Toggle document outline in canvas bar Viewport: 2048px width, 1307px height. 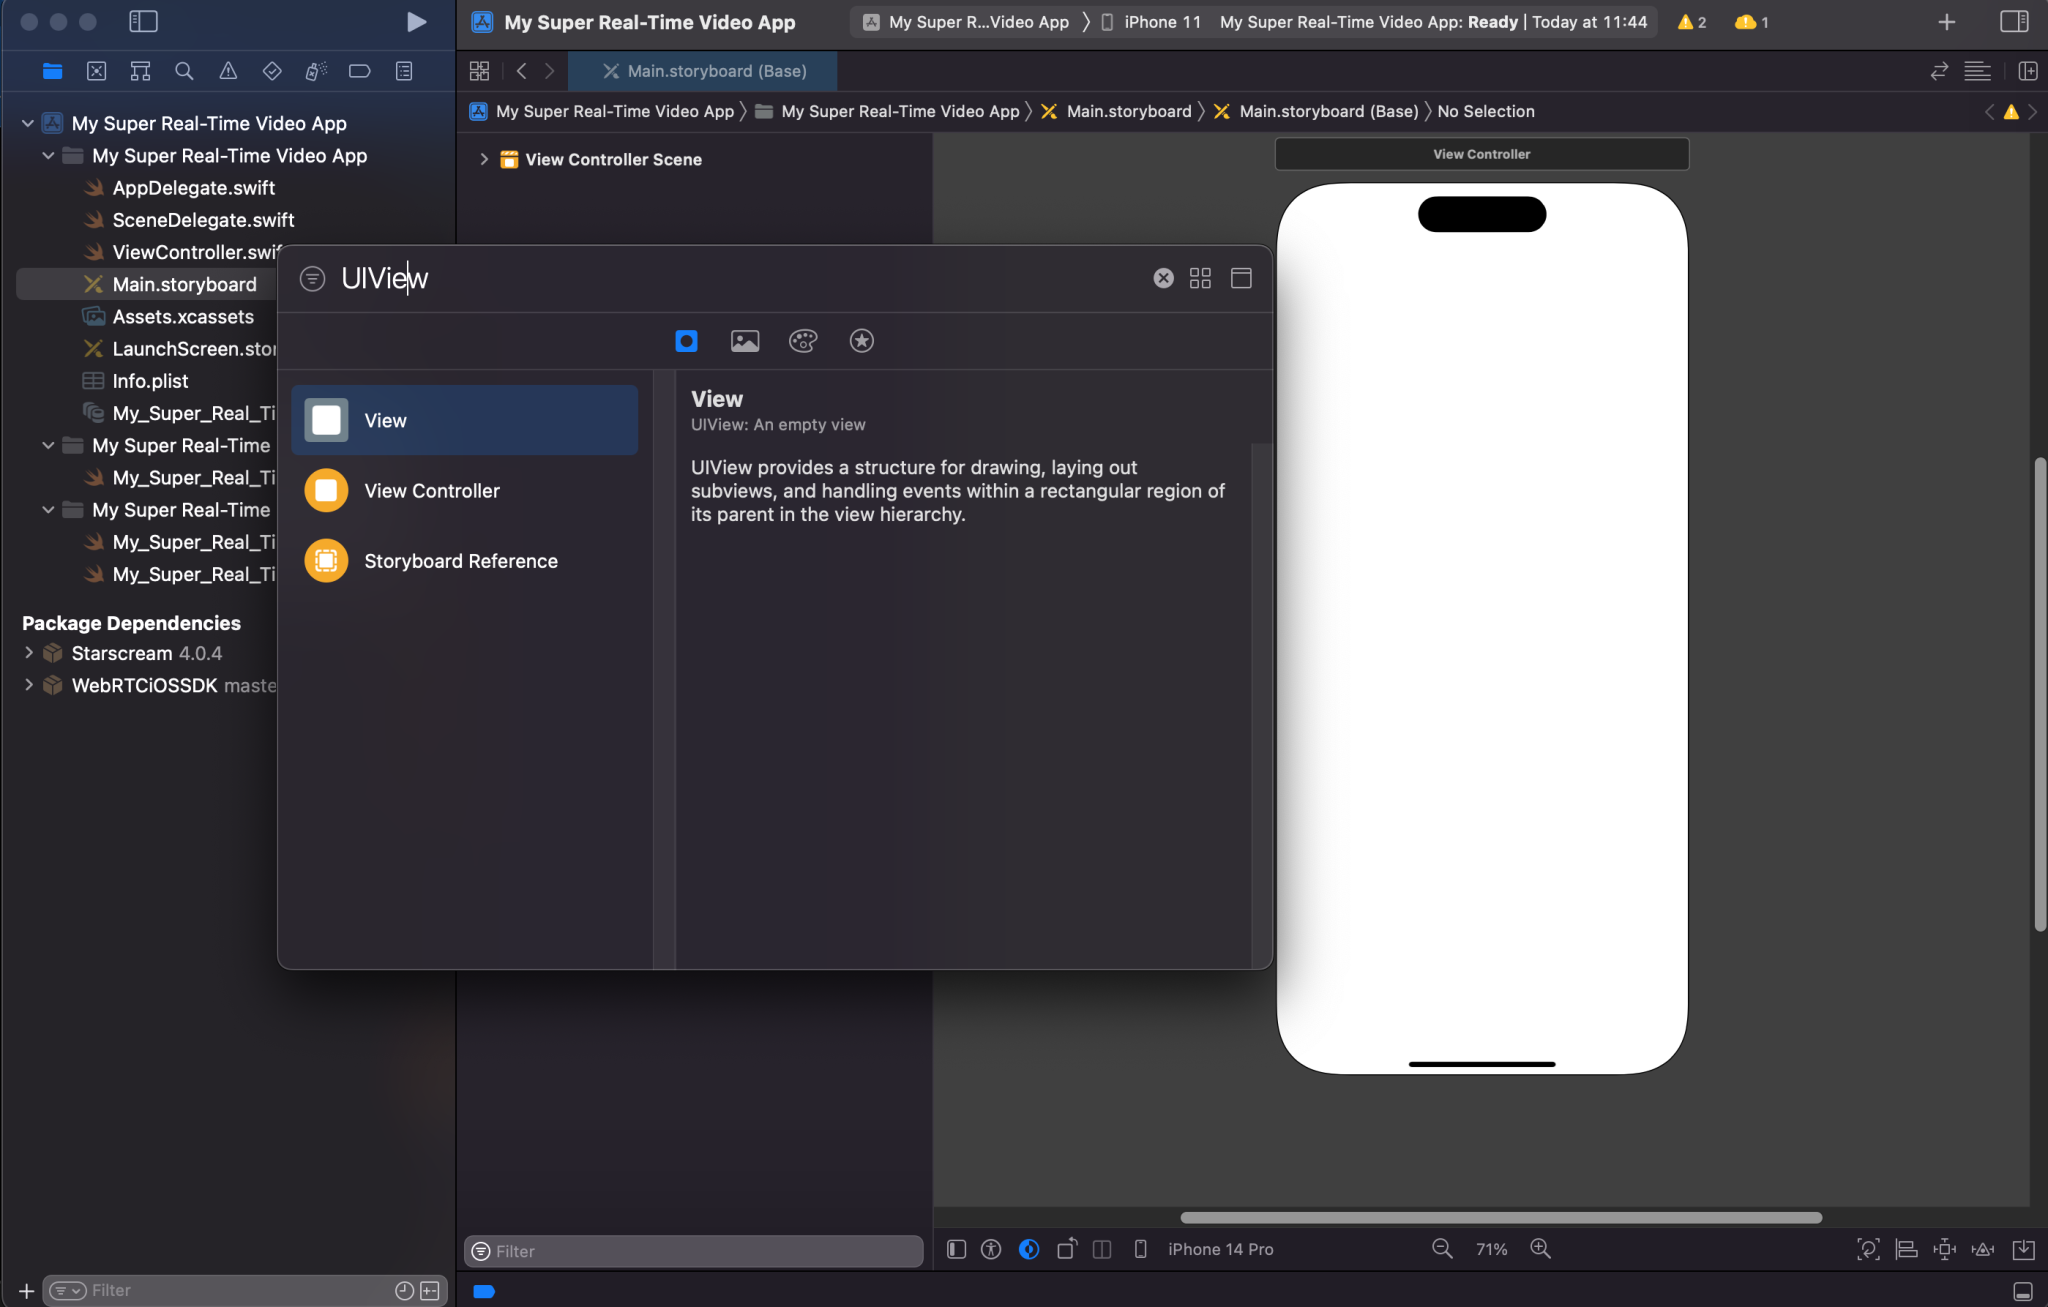click(x=956, y=1249)
